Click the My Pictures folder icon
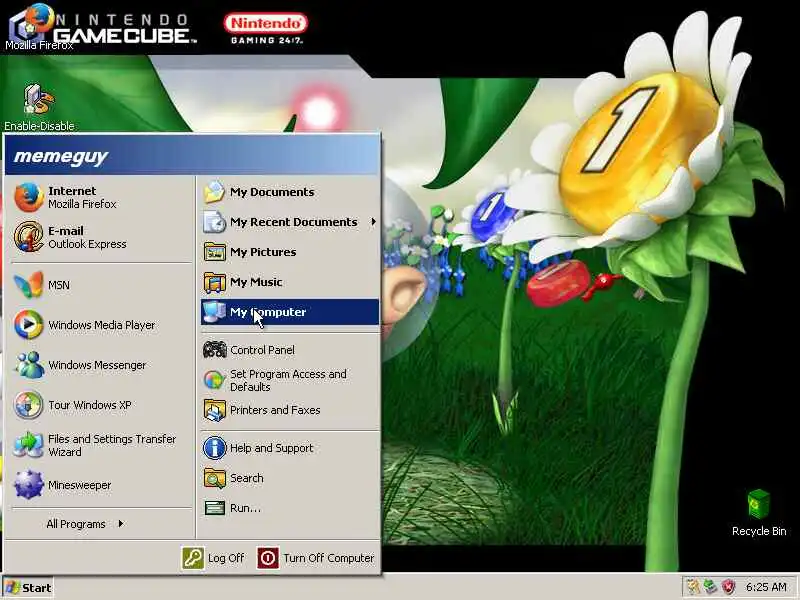The height and width of the screenshot is (600, 800). pos(214,252)
